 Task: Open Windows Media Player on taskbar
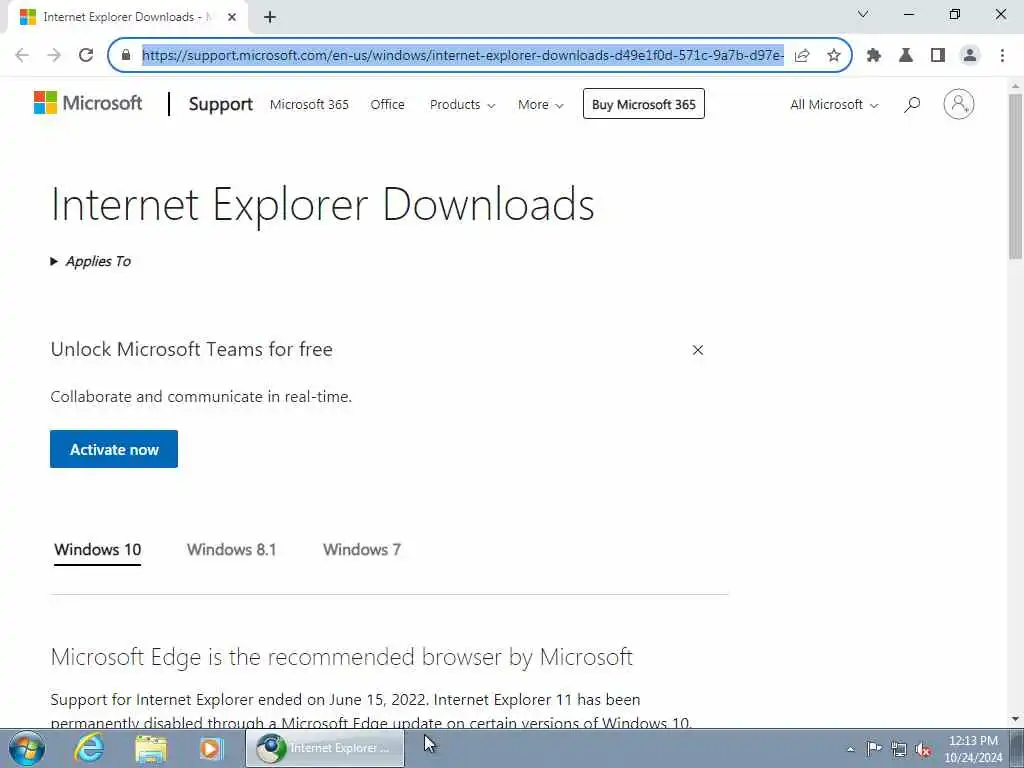pos(211,748)
